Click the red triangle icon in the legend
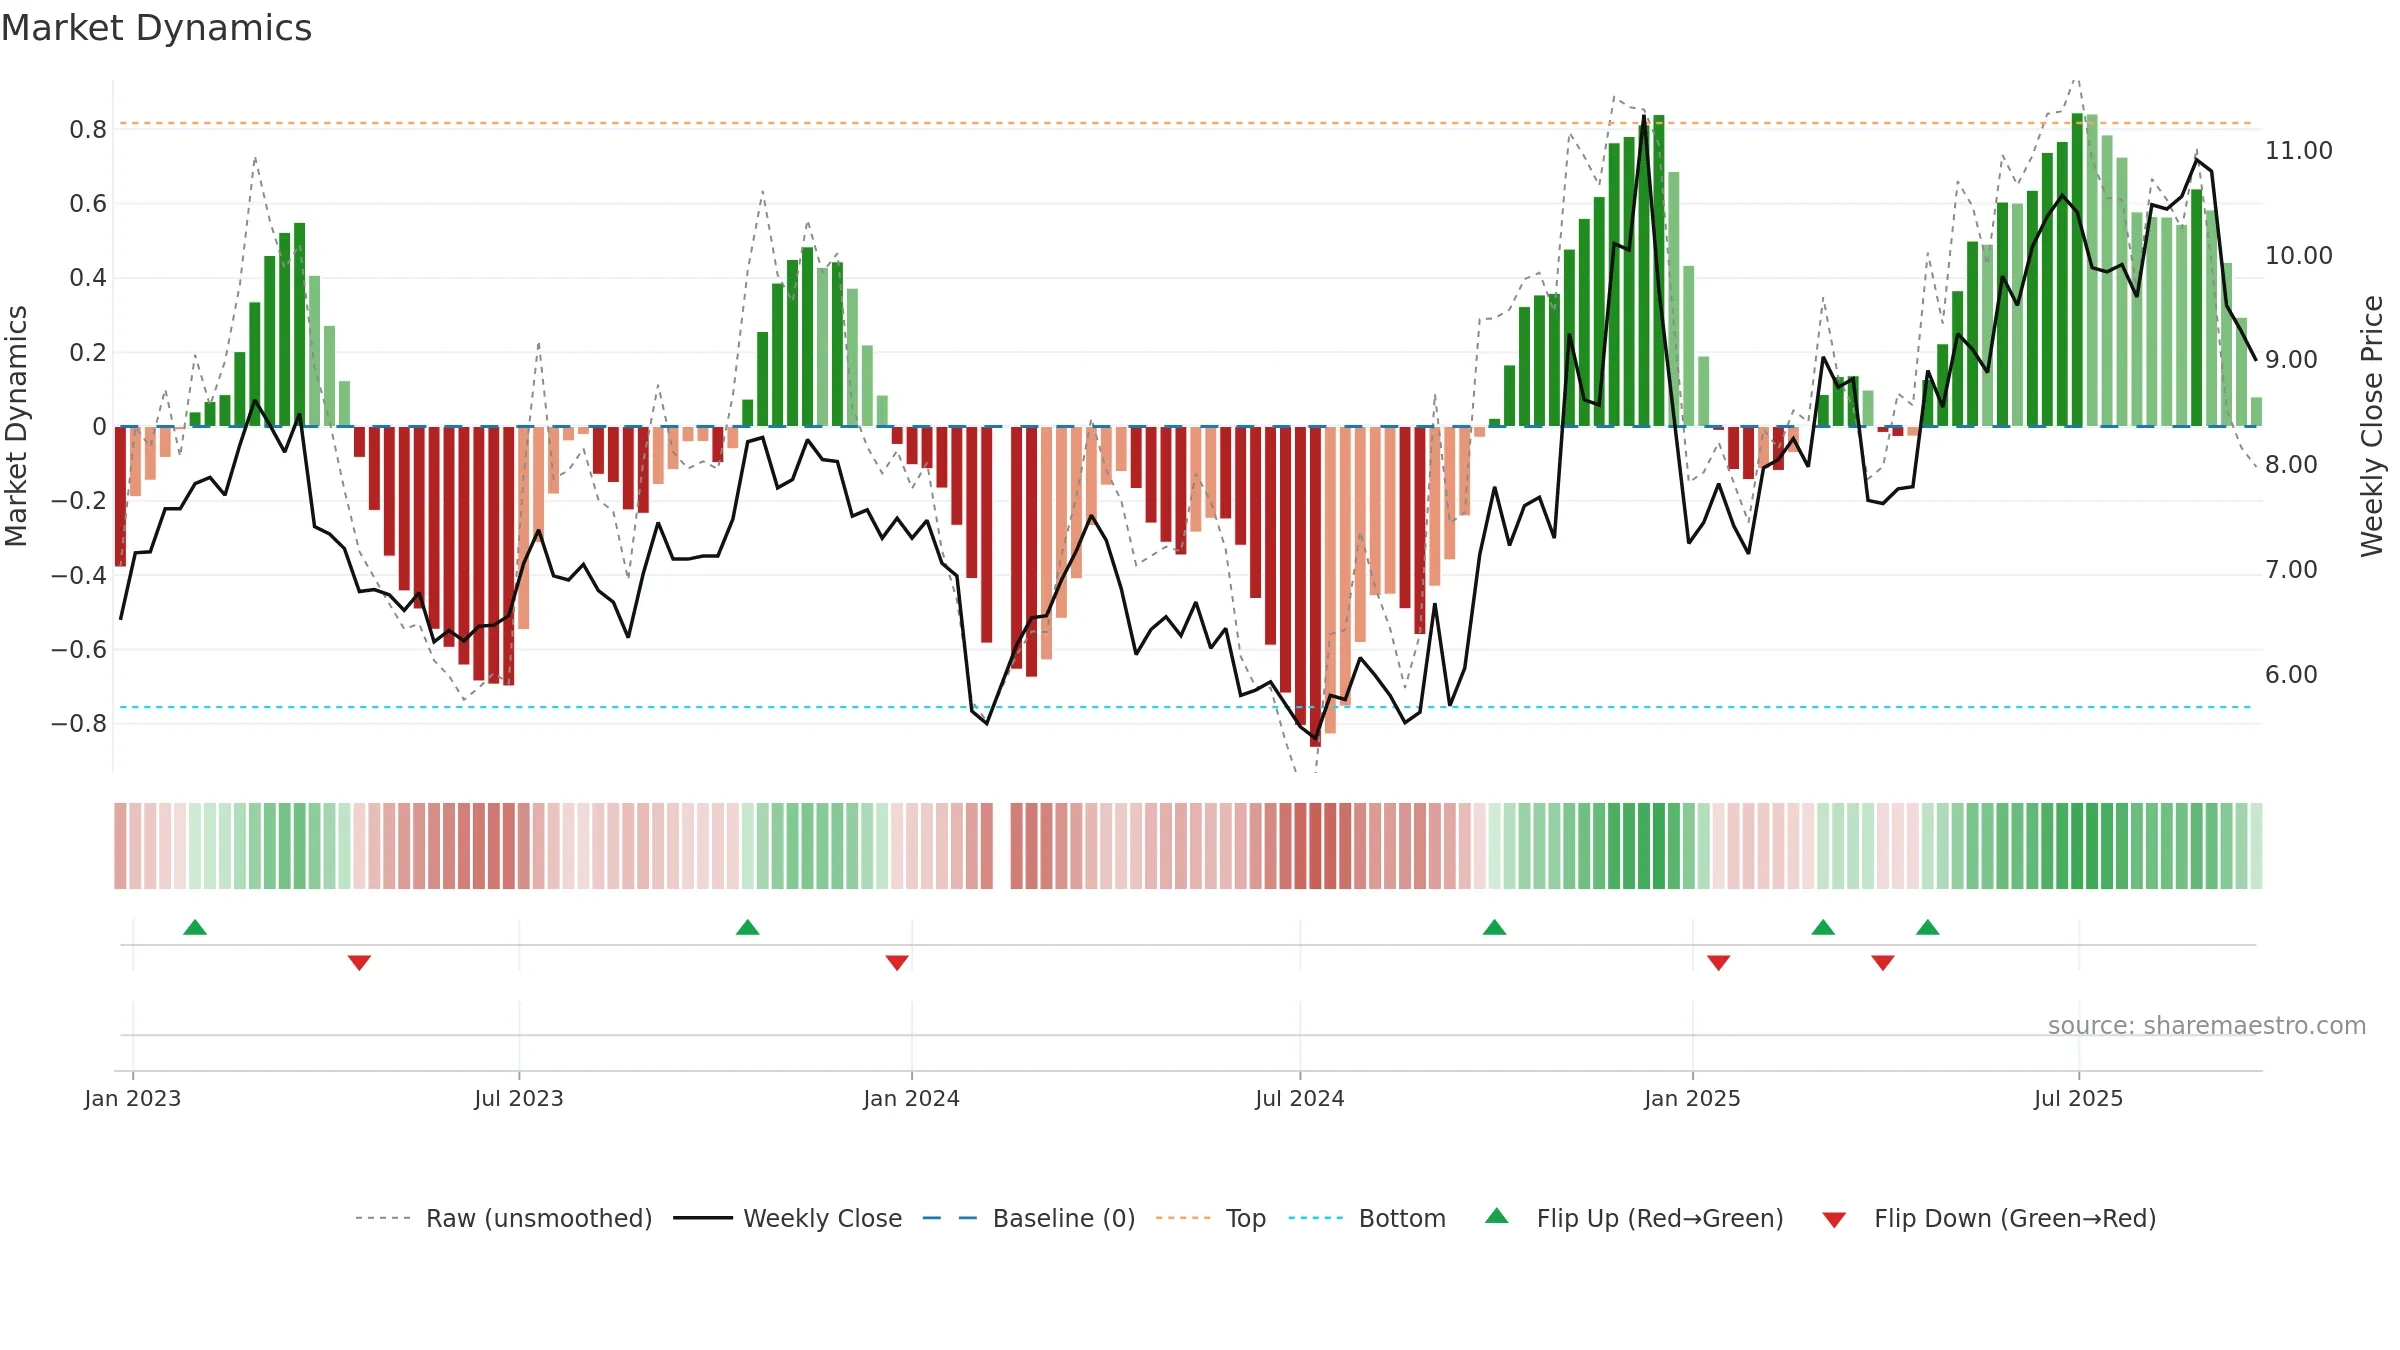2400x1350 pixels. tap(1834, 1220)
